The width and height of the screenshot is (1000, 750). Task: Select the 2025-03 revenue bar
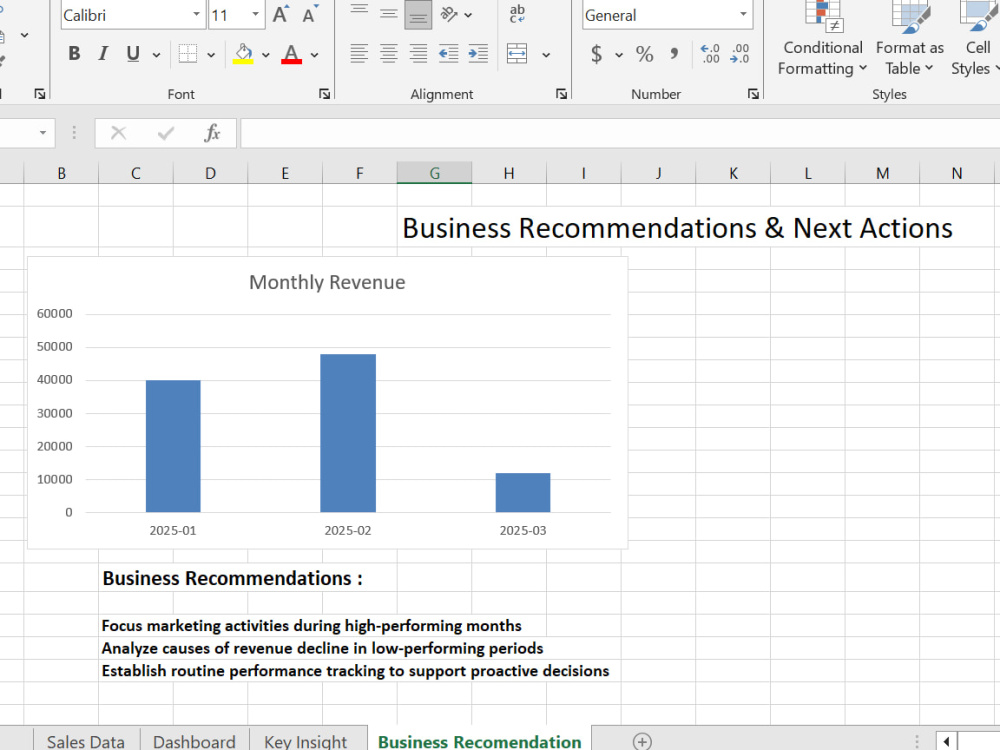tap(523, 492)
